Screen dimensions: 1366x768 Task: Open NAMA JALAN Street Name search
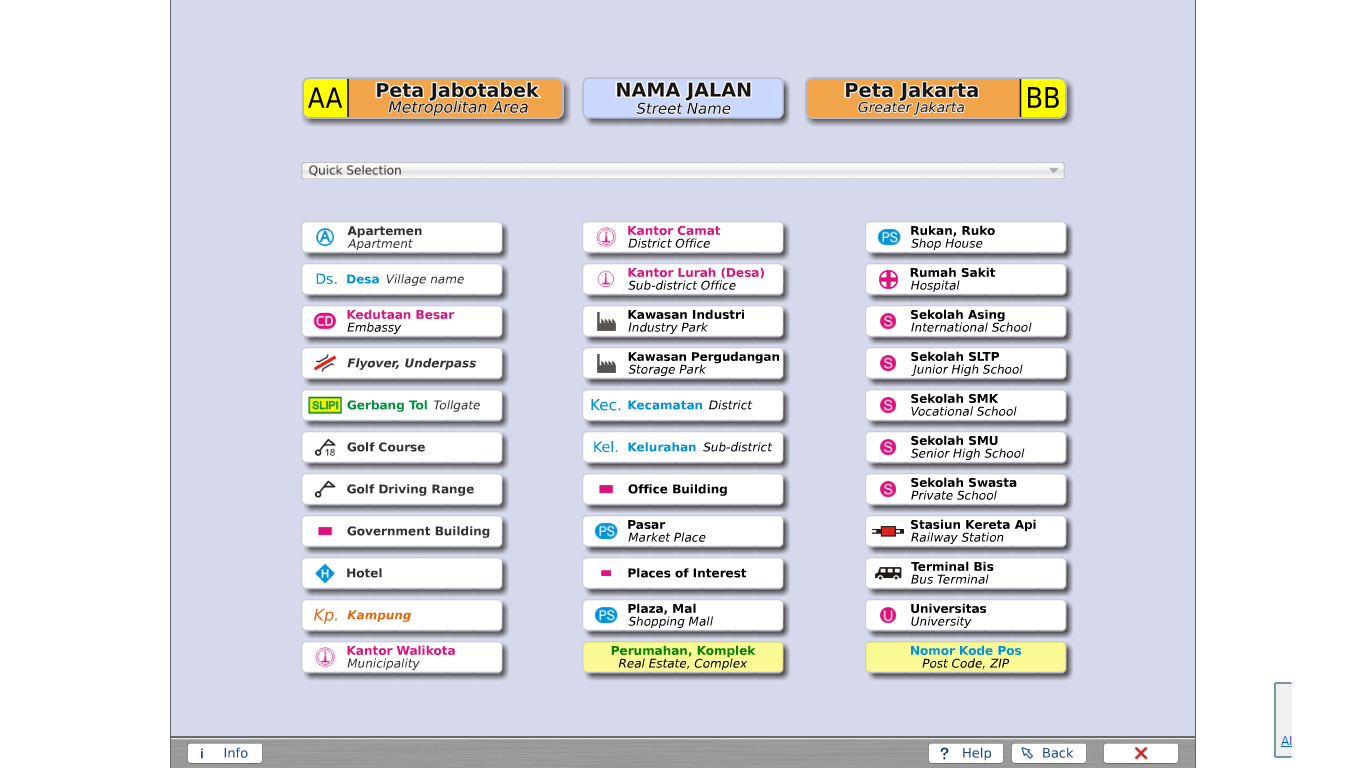click(x=683, y=99)
